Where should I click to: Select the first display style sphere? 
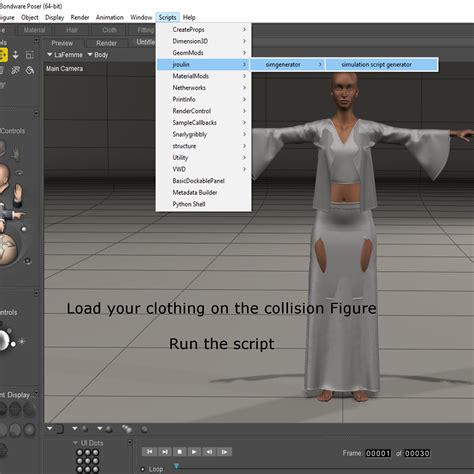click(3, 409)
